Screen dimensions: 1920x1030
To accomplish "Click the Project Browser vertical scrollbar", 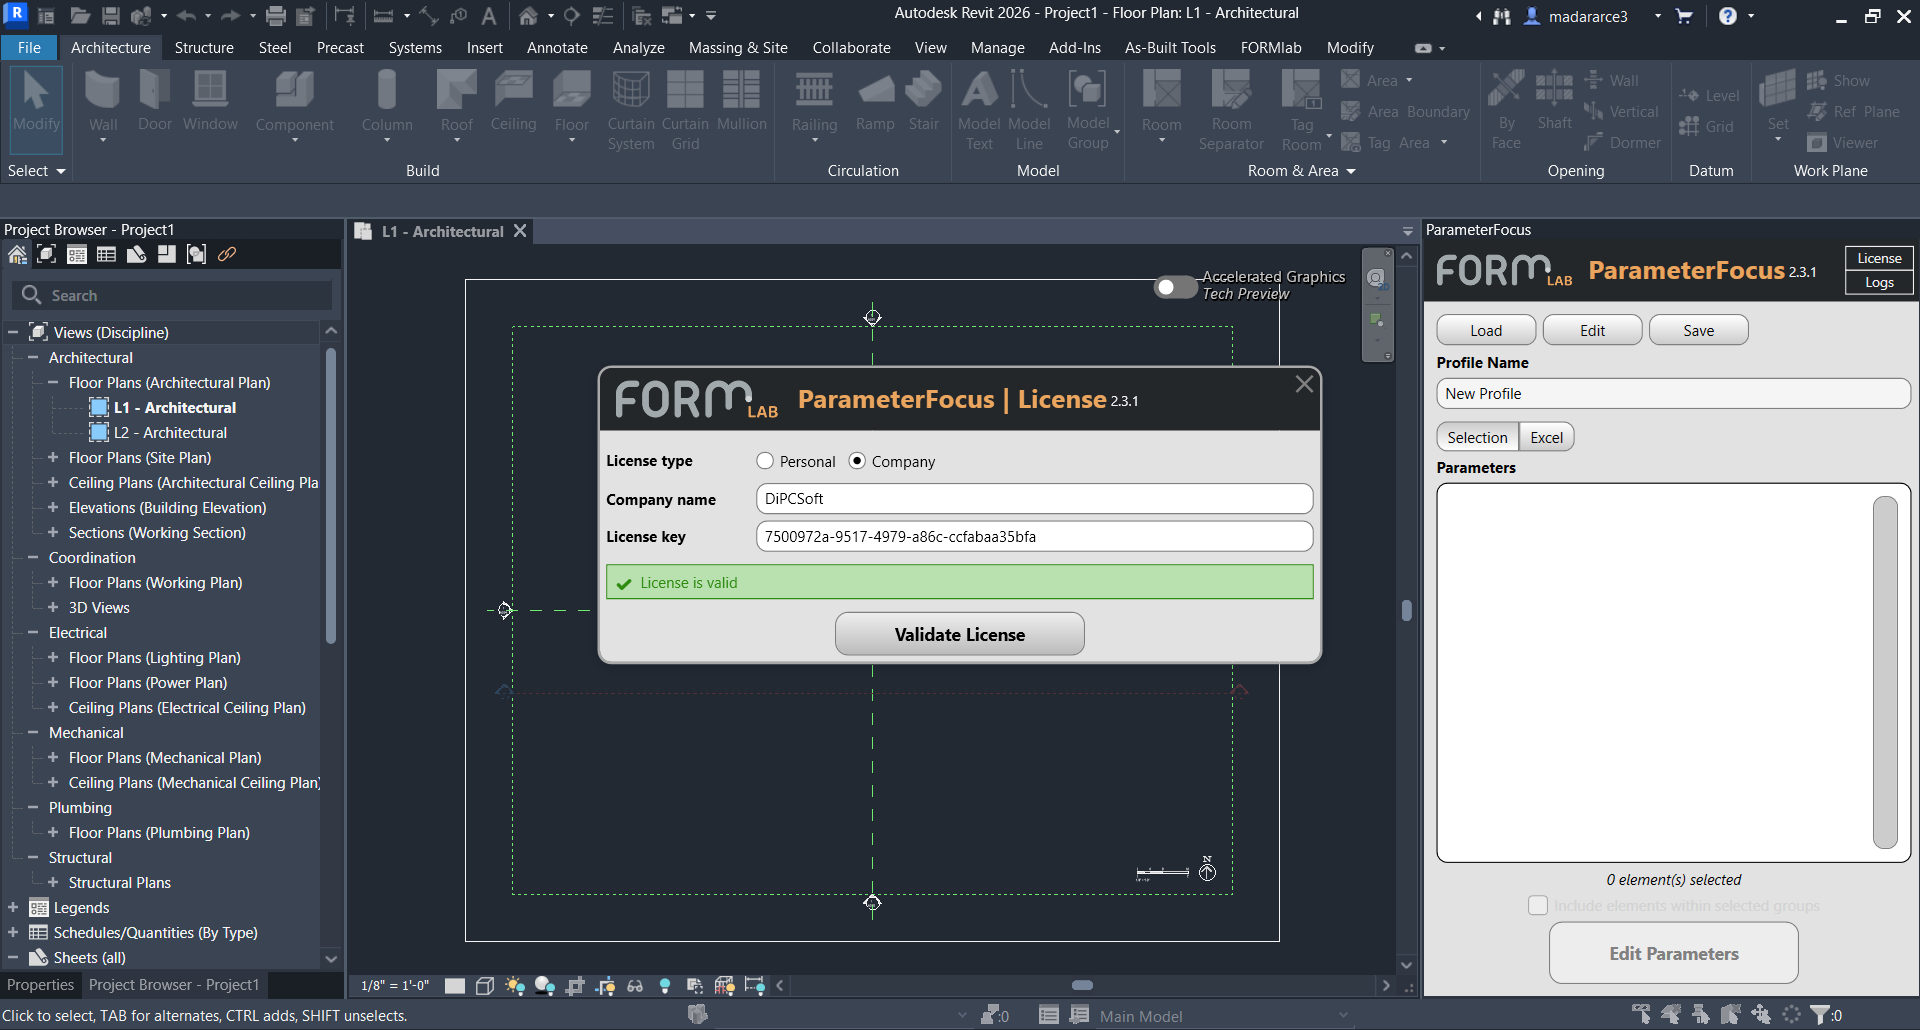I will point(330,495).
